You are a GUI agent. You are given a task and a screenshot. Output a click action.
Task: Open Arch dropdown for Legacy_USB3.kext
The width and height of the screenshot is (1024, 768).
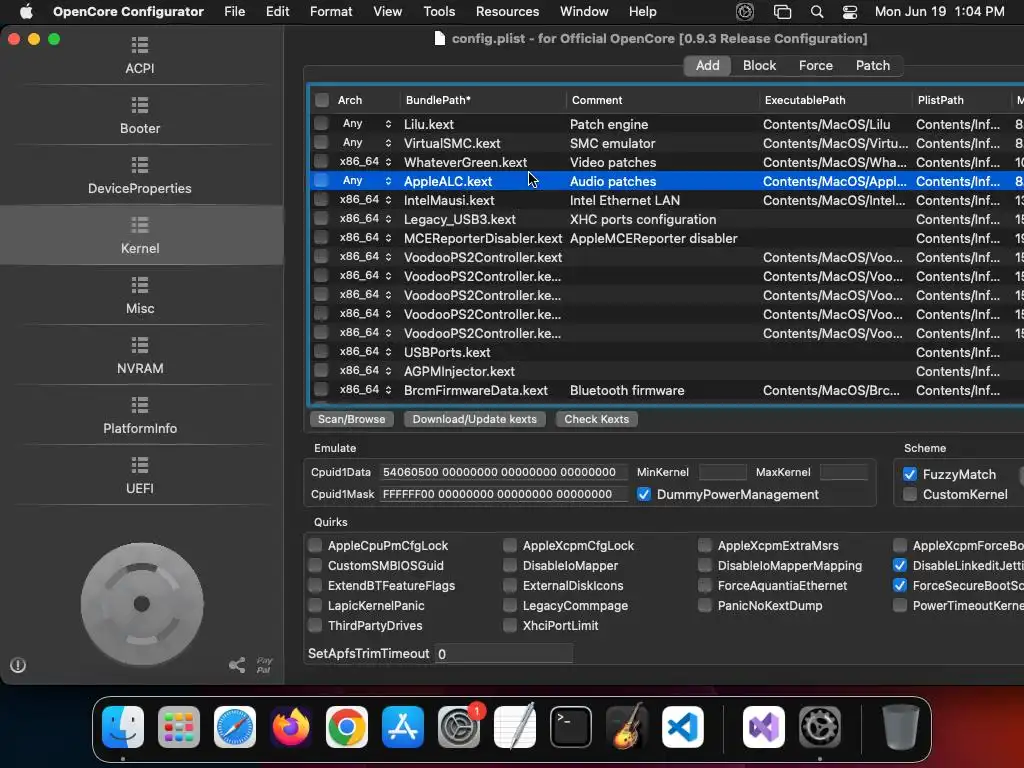coord(366,218)
